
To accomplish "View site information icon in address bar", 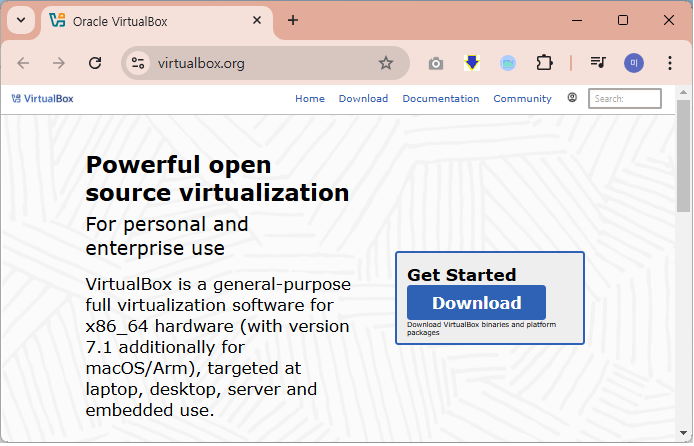I will click(138, 63).
